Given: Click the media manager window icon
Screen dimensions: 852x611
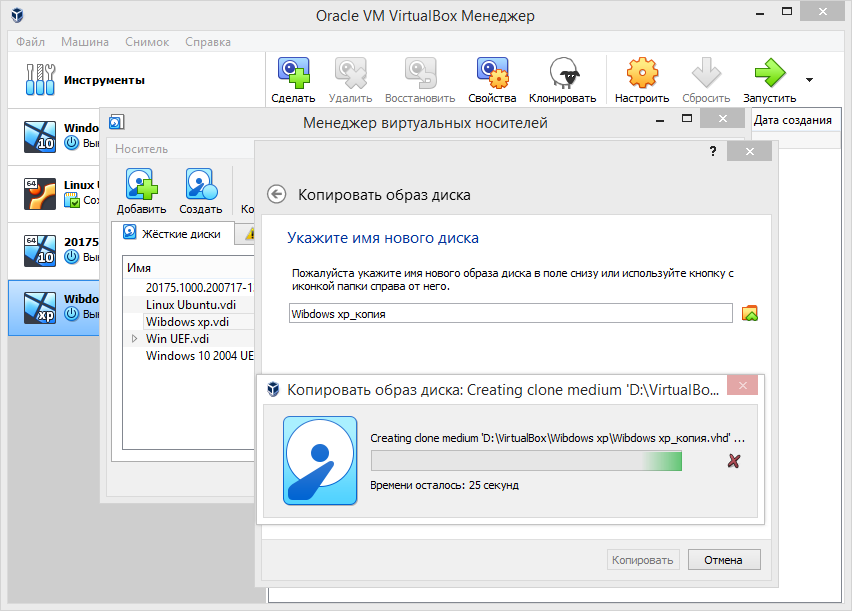Looking at the screenshot, I should 117,122.
